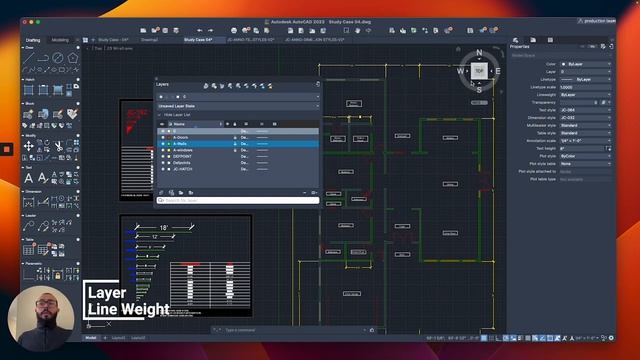Viewport: 640px width, 360px height.
Task: Toggle visibility of A-Doors layer
Action: coord(163,138)
